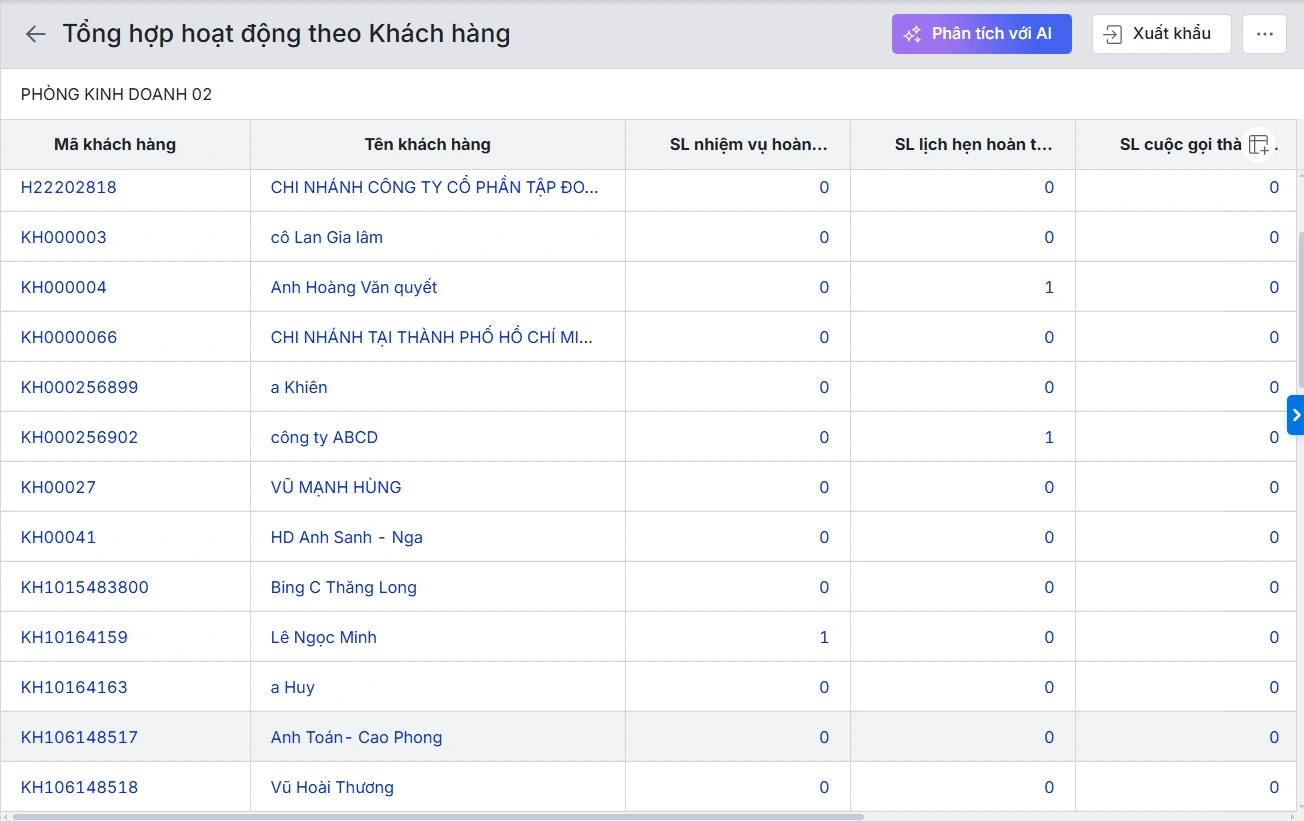Click the add column icon in the header
Screen dimensions: 1304x821
1258,144
